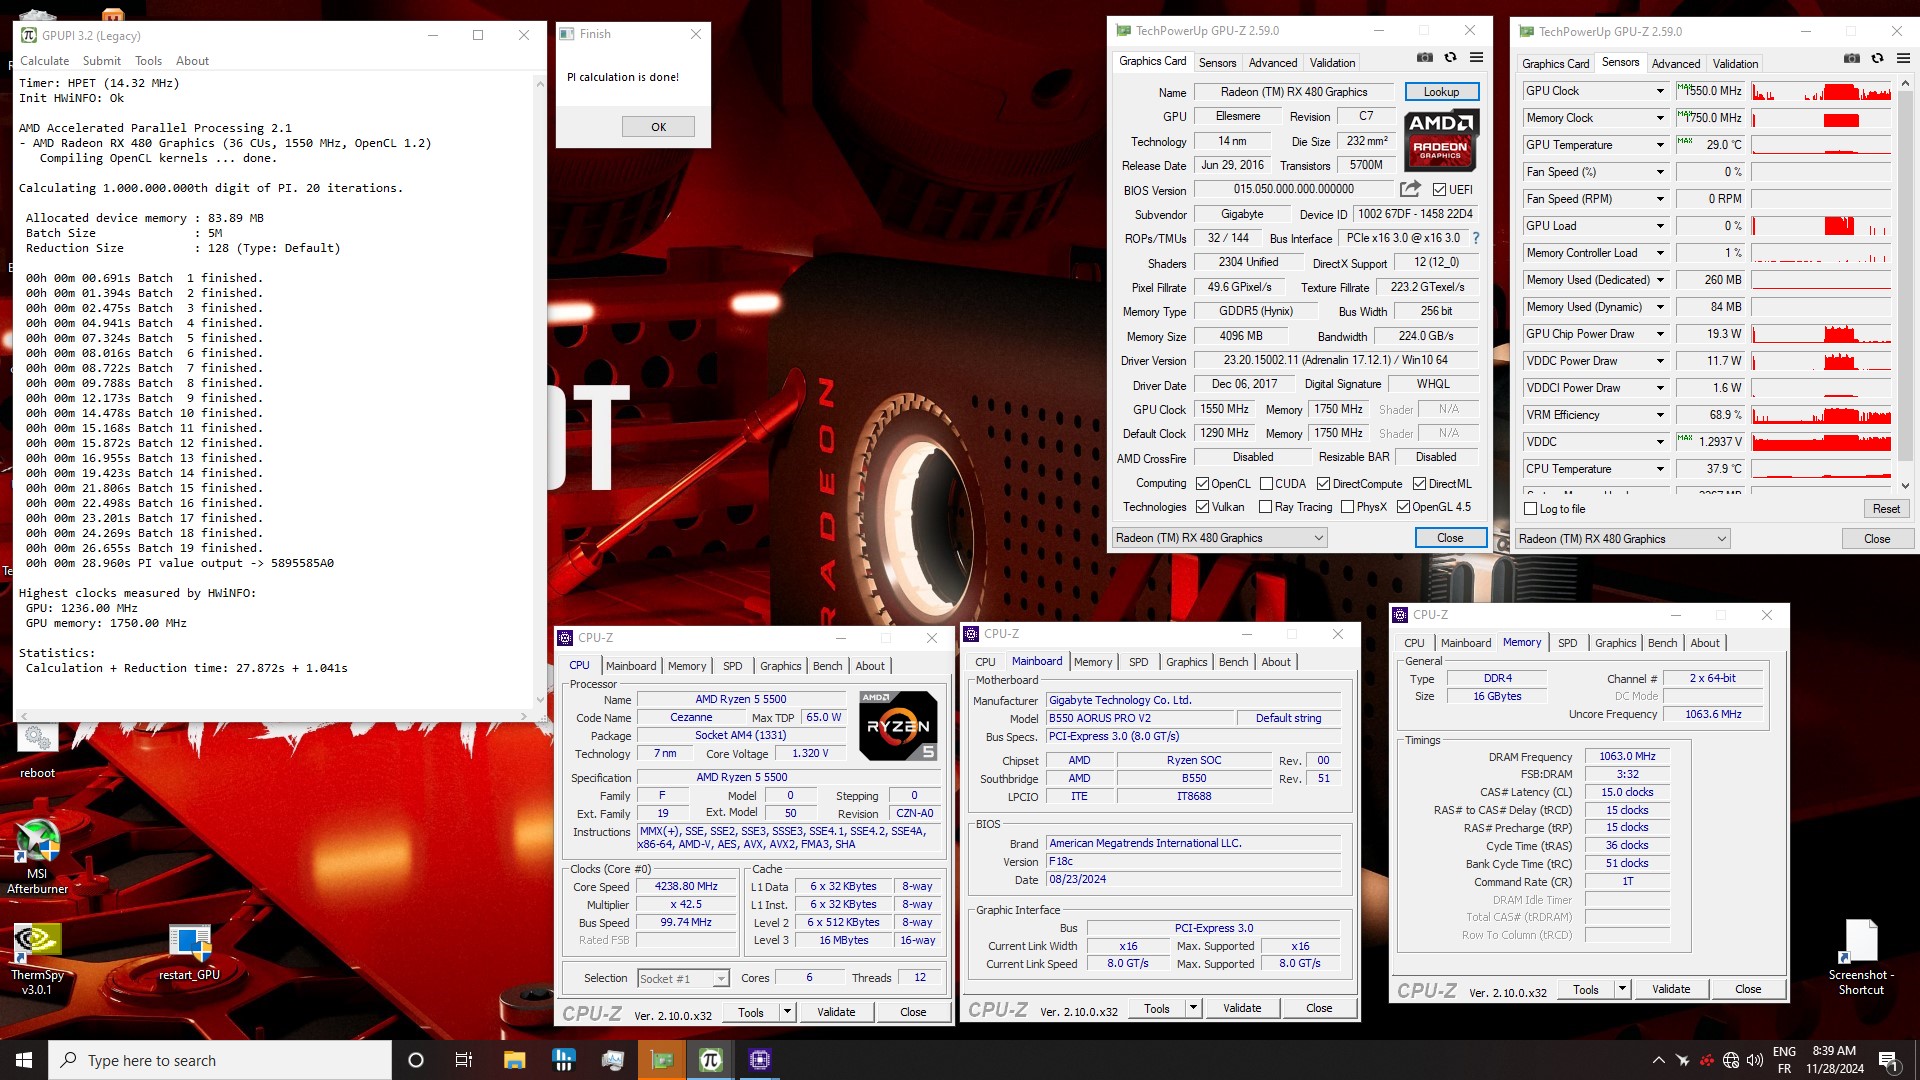Click OK in the Finish dialog
1920x1080 pixels.
coord(658,127)
